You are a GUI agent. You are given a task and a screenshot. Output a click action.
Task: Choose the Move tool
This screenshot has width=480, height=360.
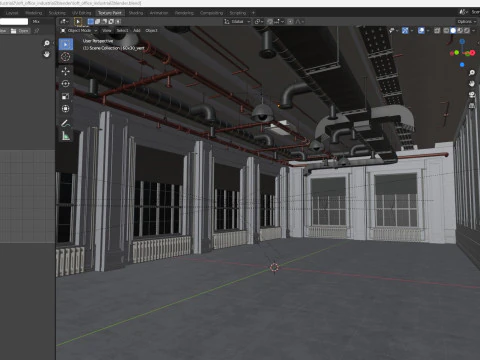point(66,71)
